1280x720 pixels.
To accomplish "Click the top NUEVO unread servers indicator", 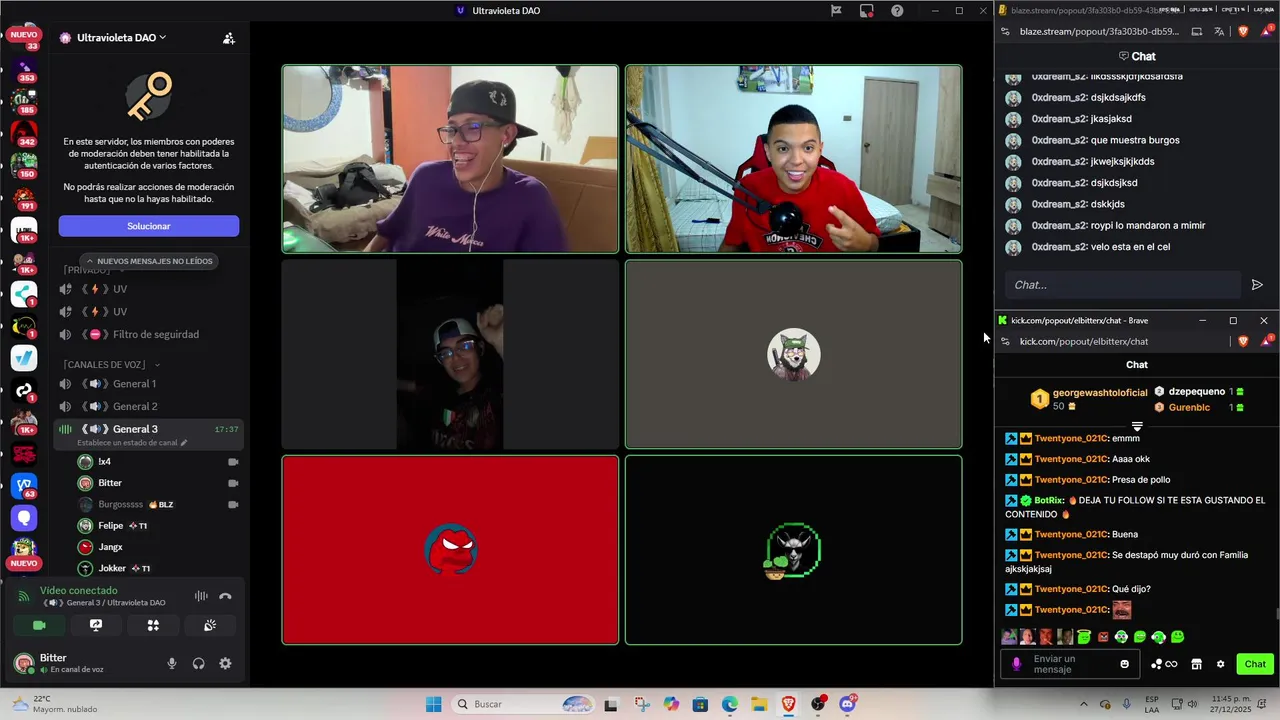I will (x=24, y=35).
